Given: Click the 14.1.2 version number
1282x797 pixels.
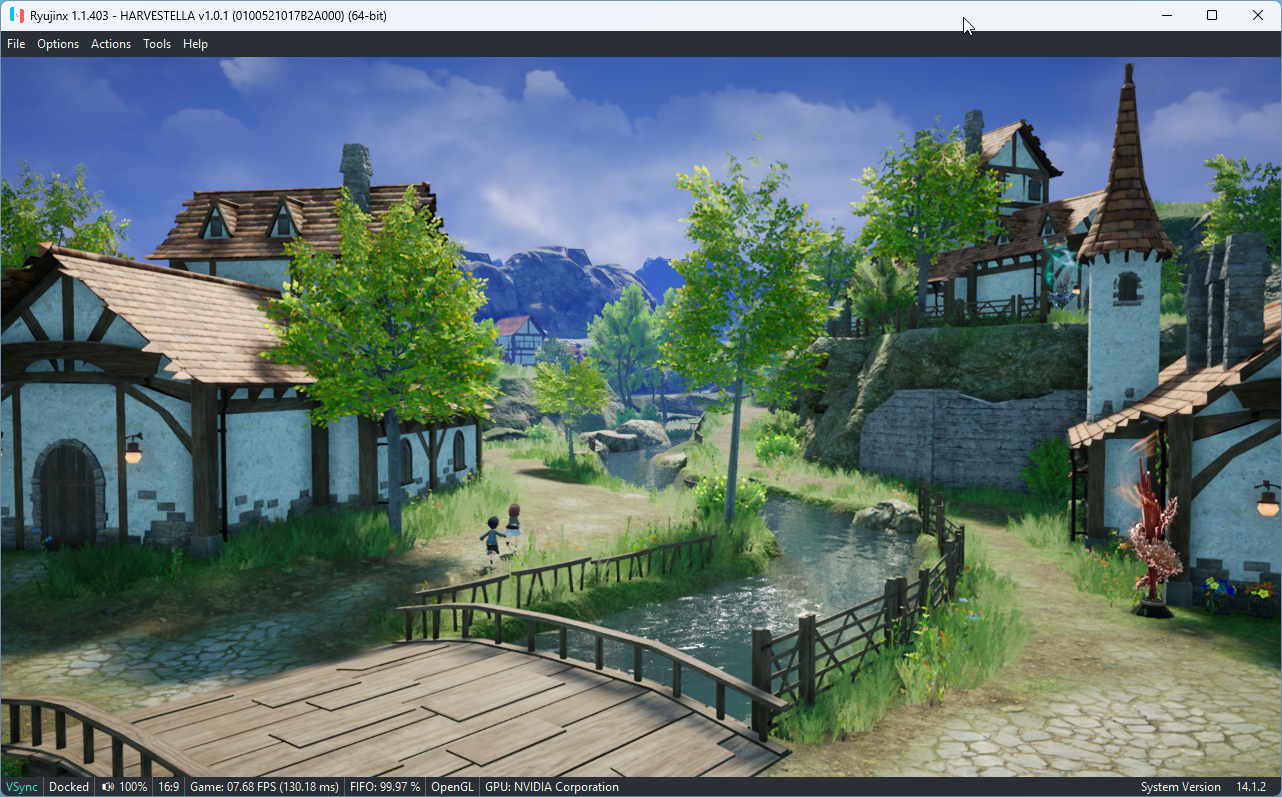Looking at the screenshot, I should (1251, 787).
